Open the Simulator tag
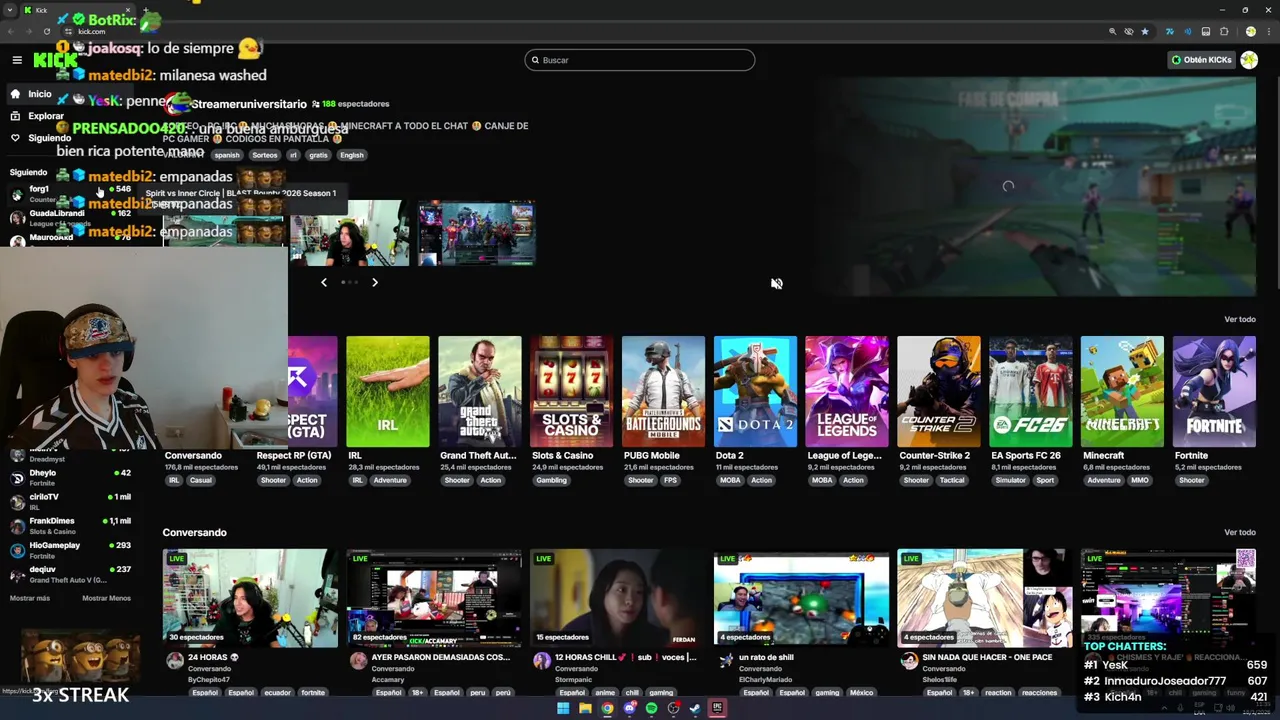 [x=1010, y=480]
